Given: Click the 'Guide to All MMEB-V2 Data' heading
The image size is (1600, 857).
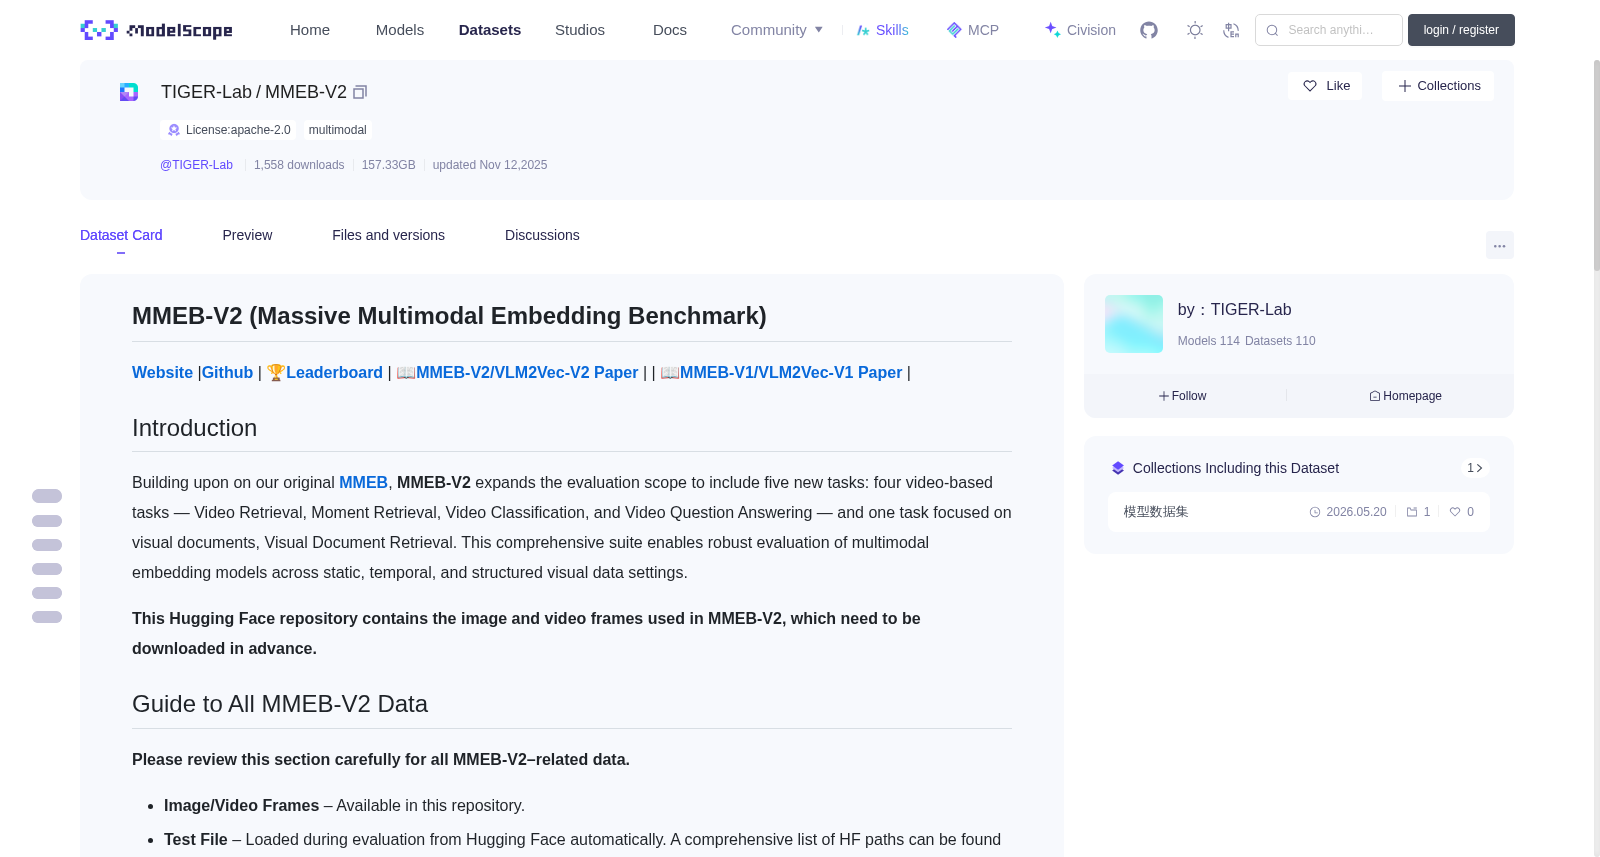Looking at the screenshot, I should pyautogui.click(x=280, y=704).
